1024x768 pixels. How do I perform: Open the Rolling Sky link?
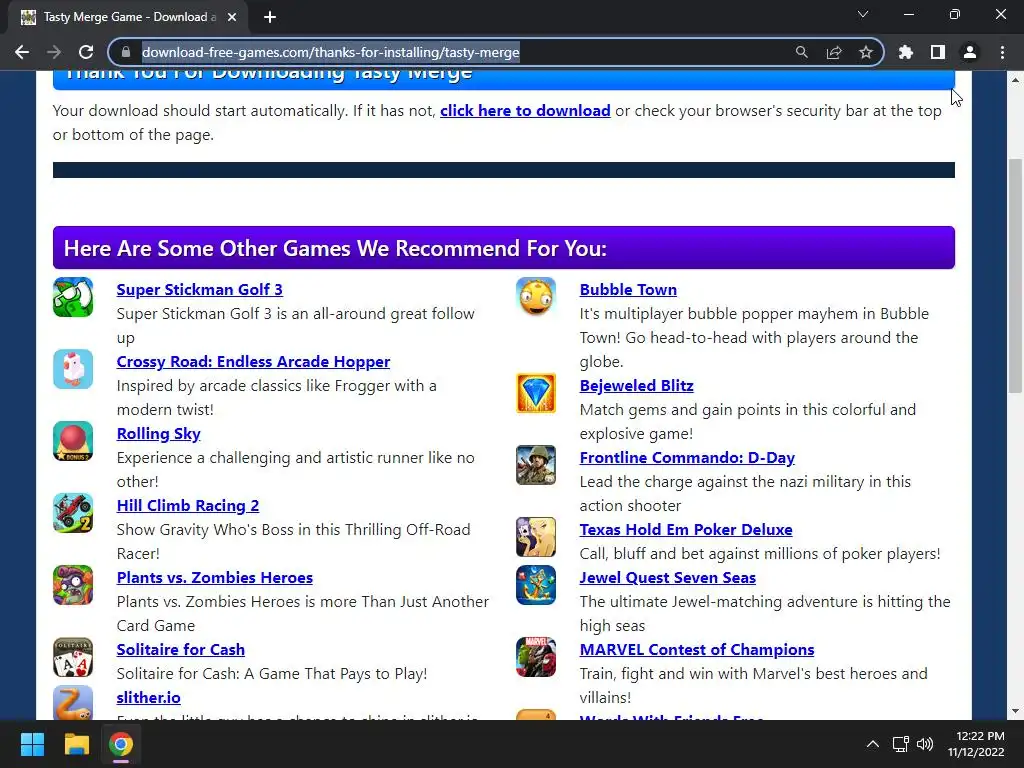coord(158,434)
